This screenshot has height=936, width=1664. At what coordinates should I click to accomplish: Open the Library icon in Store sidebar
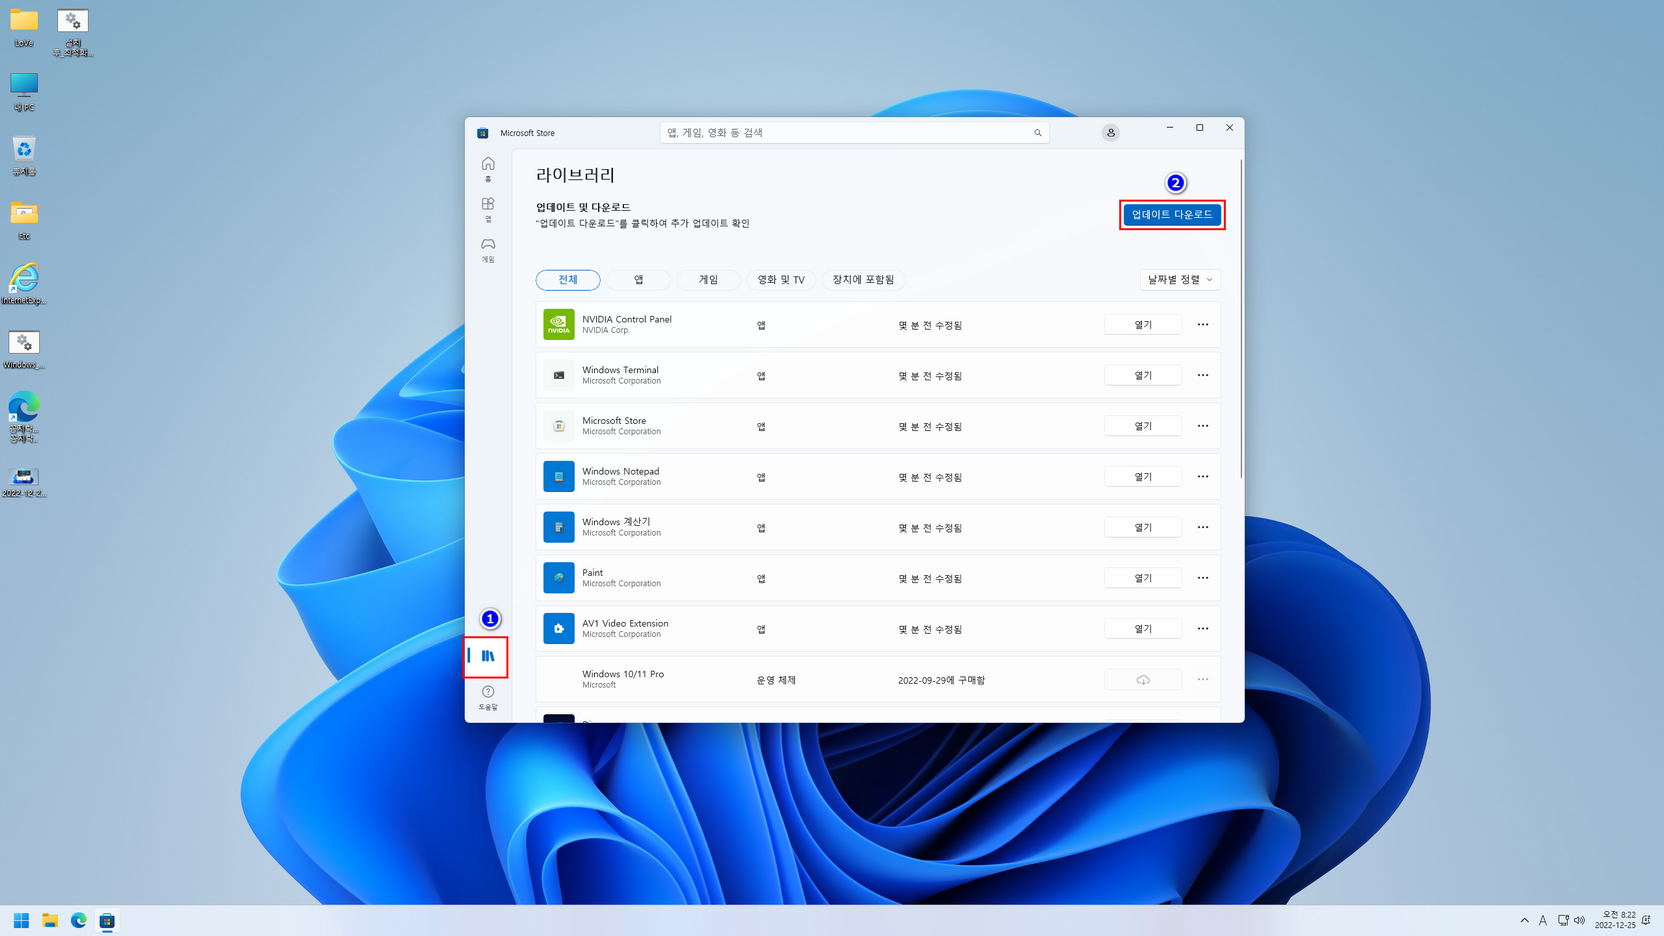click(488, 656)
